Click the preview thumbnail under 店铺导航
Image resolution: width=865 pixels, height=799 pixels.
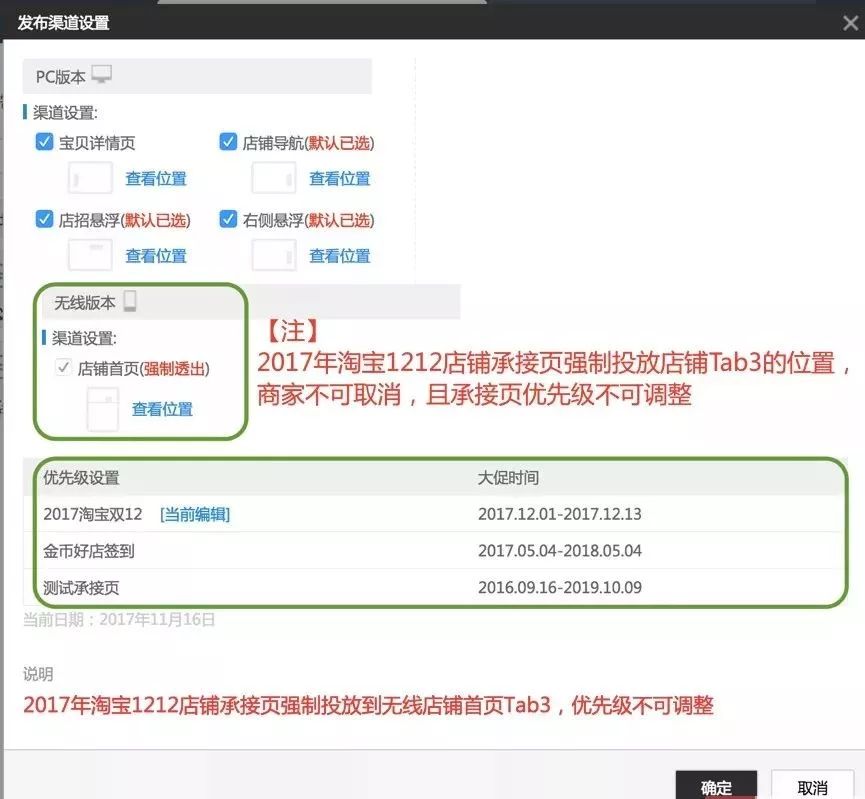273,177
